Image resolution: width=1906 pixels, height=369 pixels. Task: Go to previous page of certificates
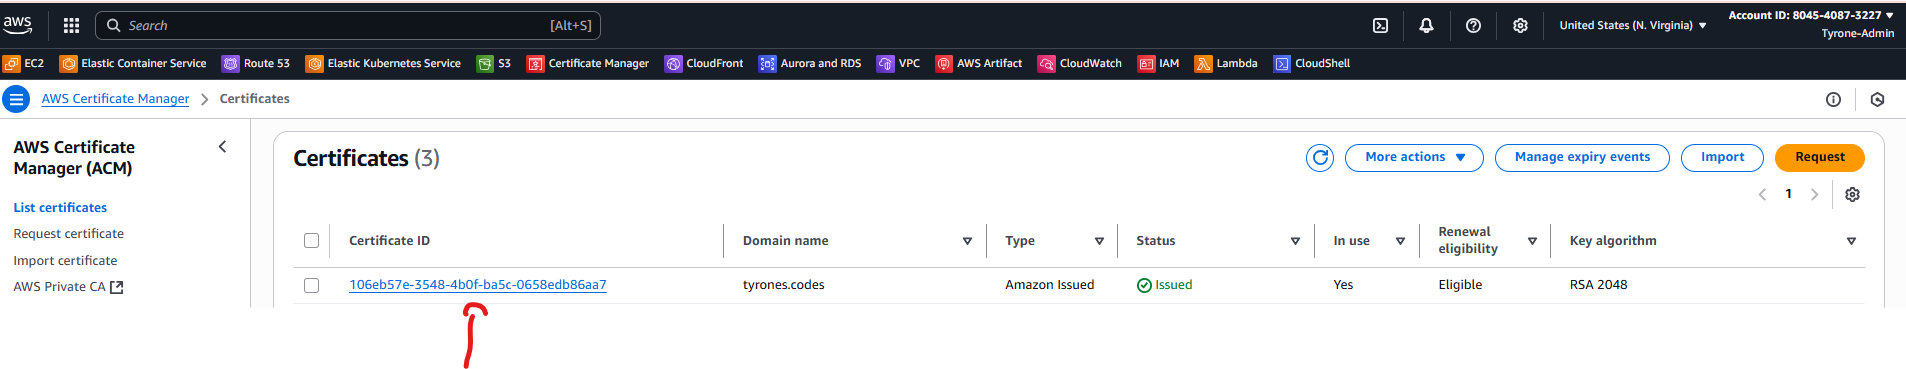click(1762, 195)
